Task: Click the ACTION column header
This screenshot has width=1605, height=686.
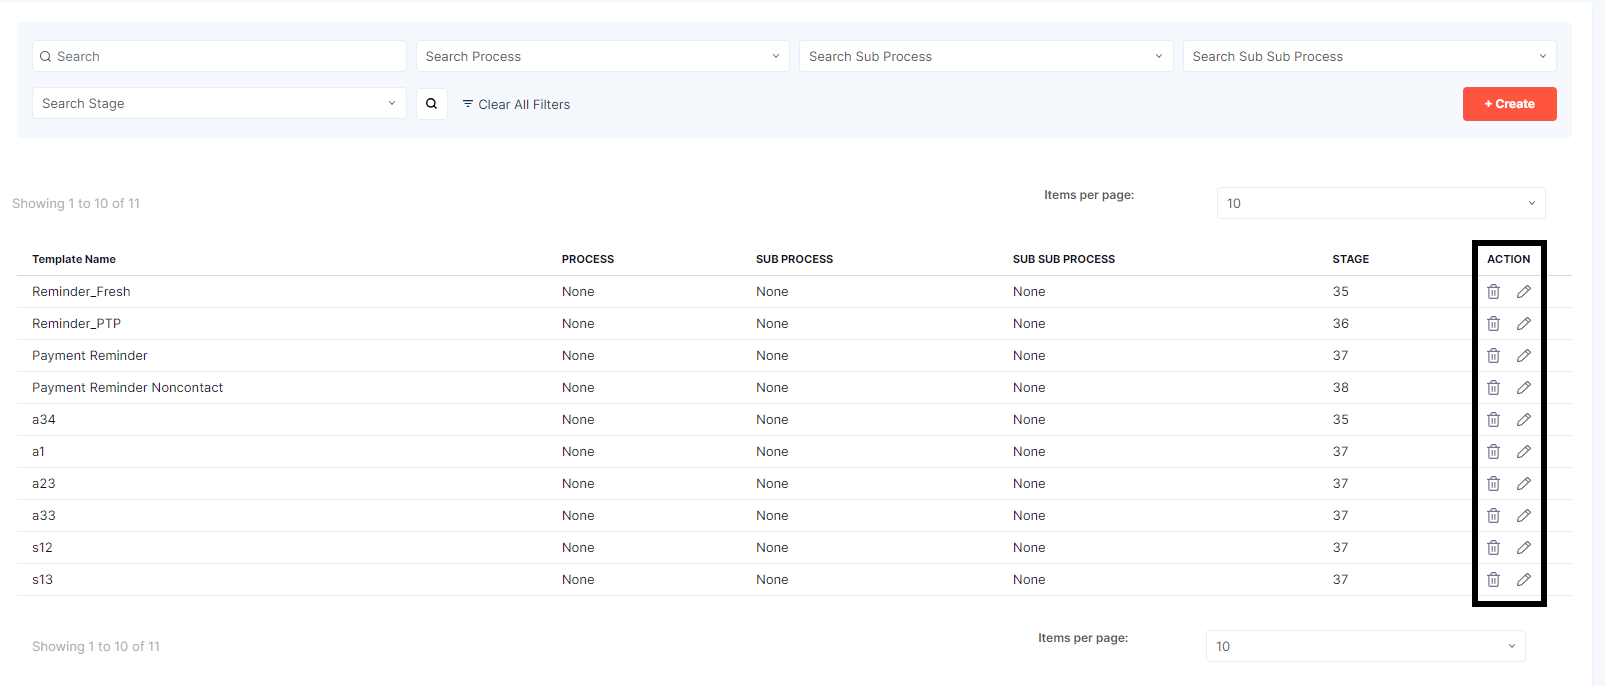Action: [1509, 259]
